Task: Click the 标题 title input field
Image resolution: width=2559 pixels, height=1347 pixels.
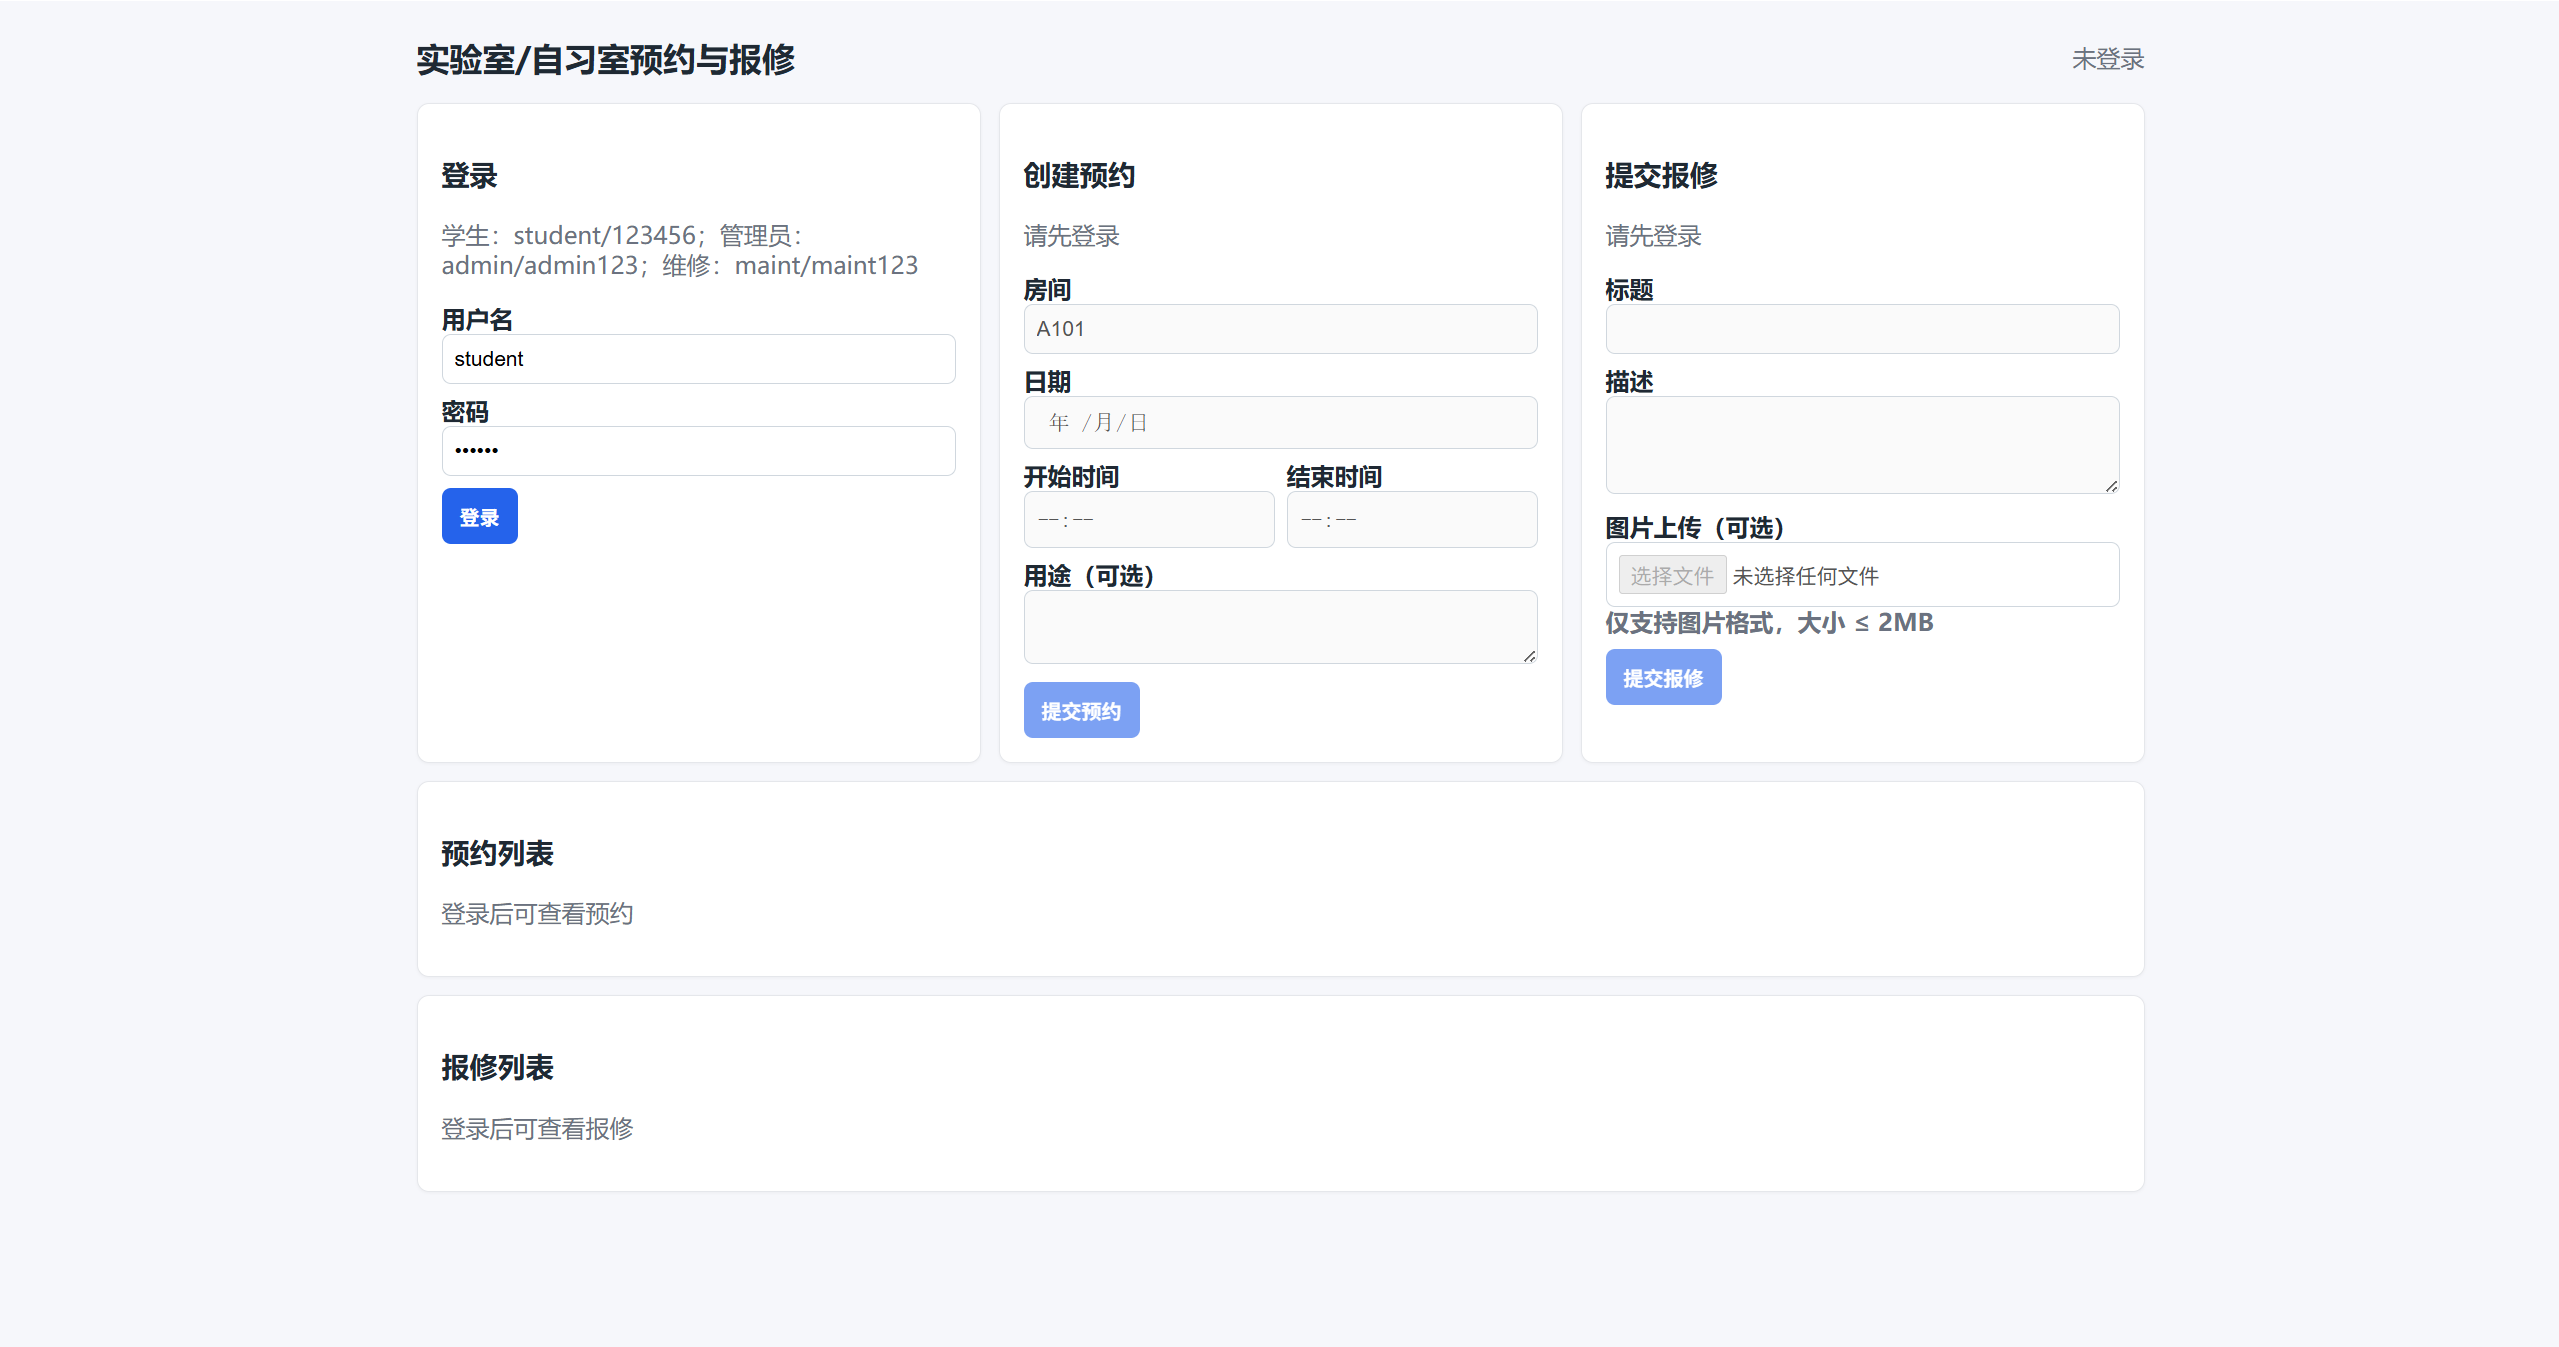Action: tap(1861, 329)
